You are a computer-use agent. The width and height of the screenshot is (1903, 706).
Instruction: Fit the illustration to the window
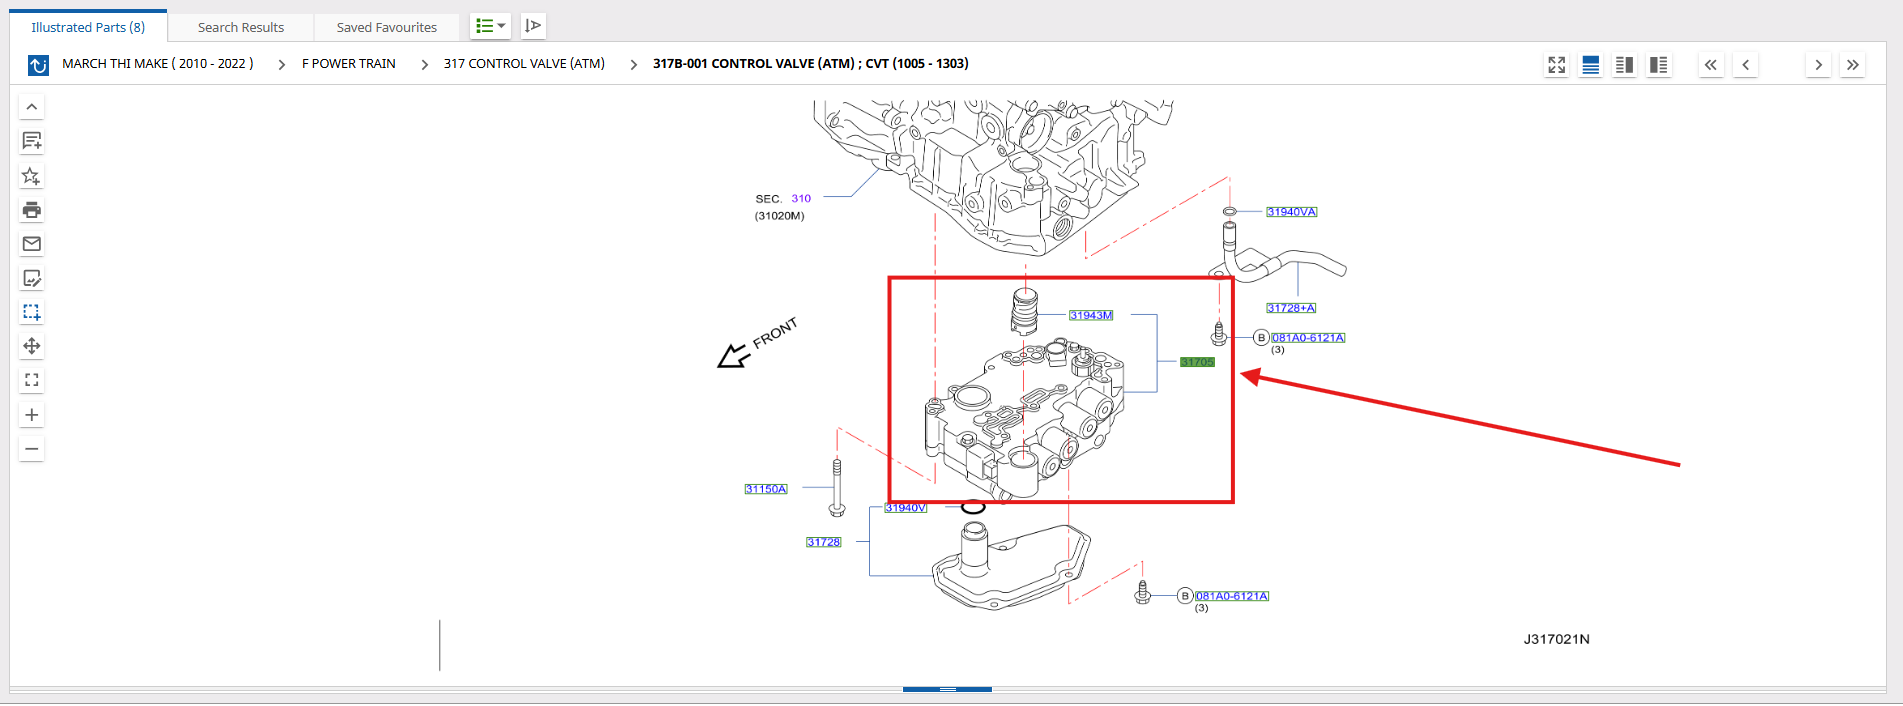point(32,380)
